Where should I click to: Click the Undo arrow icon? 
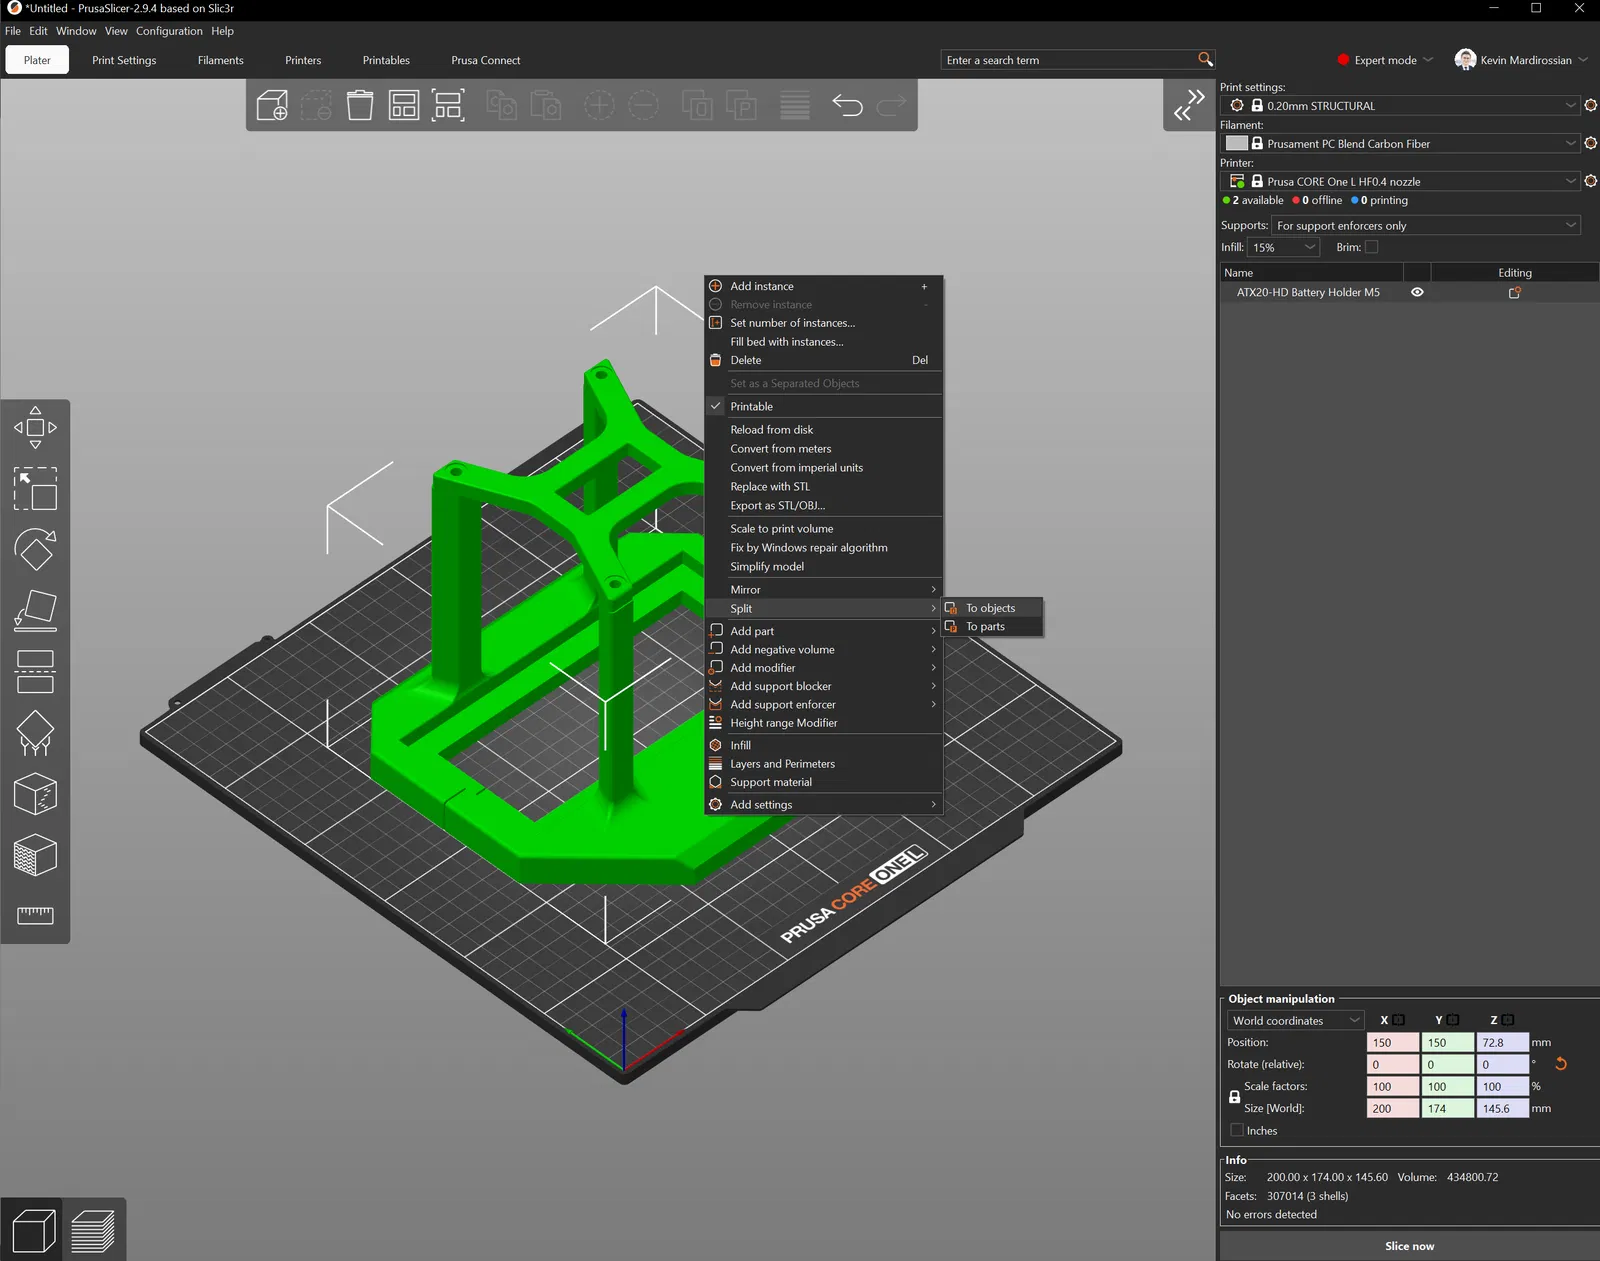[847, 105]
